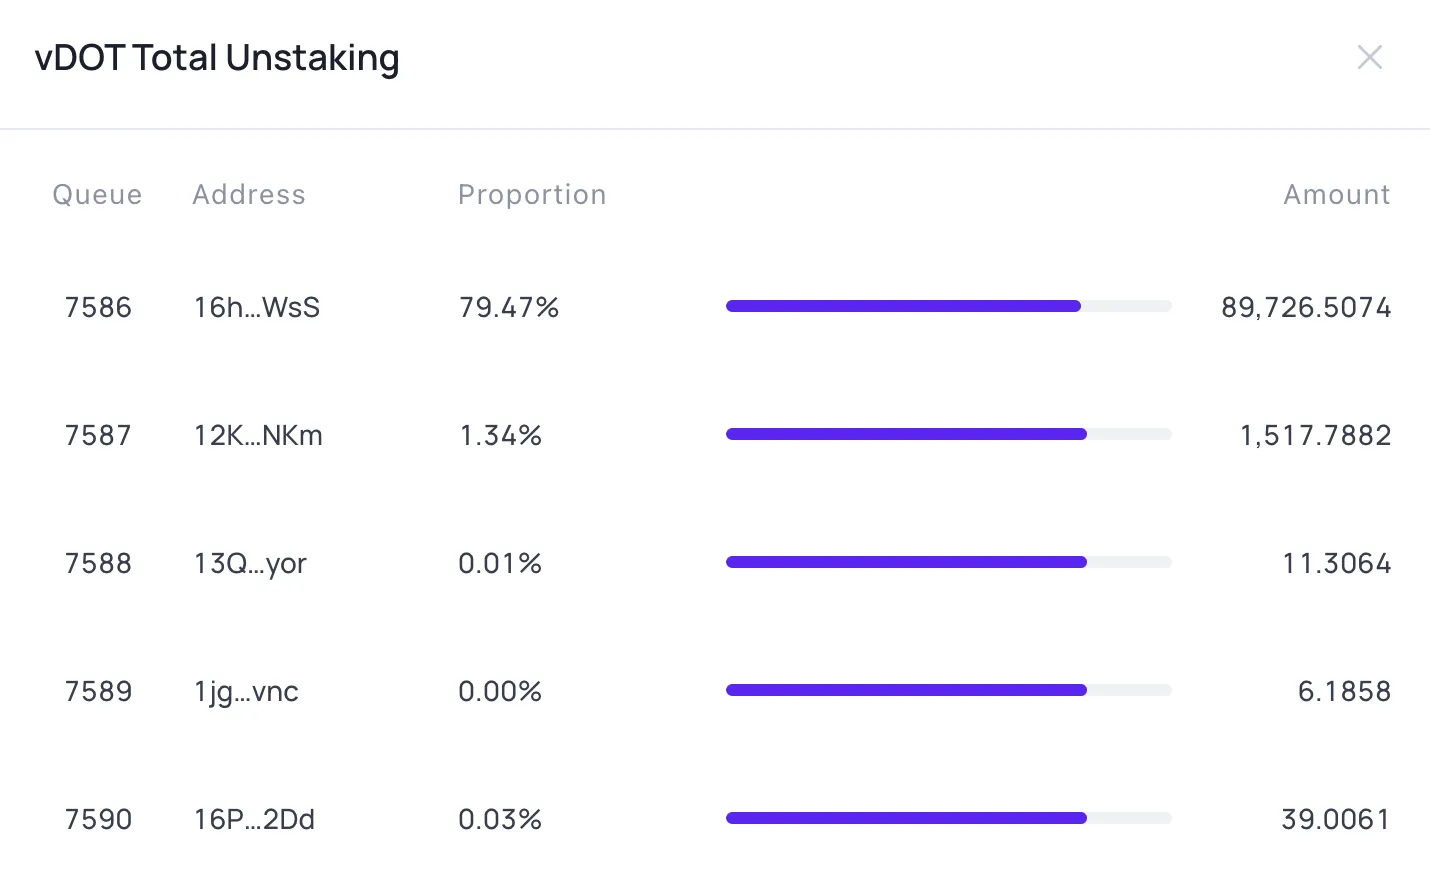
Task: Click the Amount column header
Action: 1336,194
